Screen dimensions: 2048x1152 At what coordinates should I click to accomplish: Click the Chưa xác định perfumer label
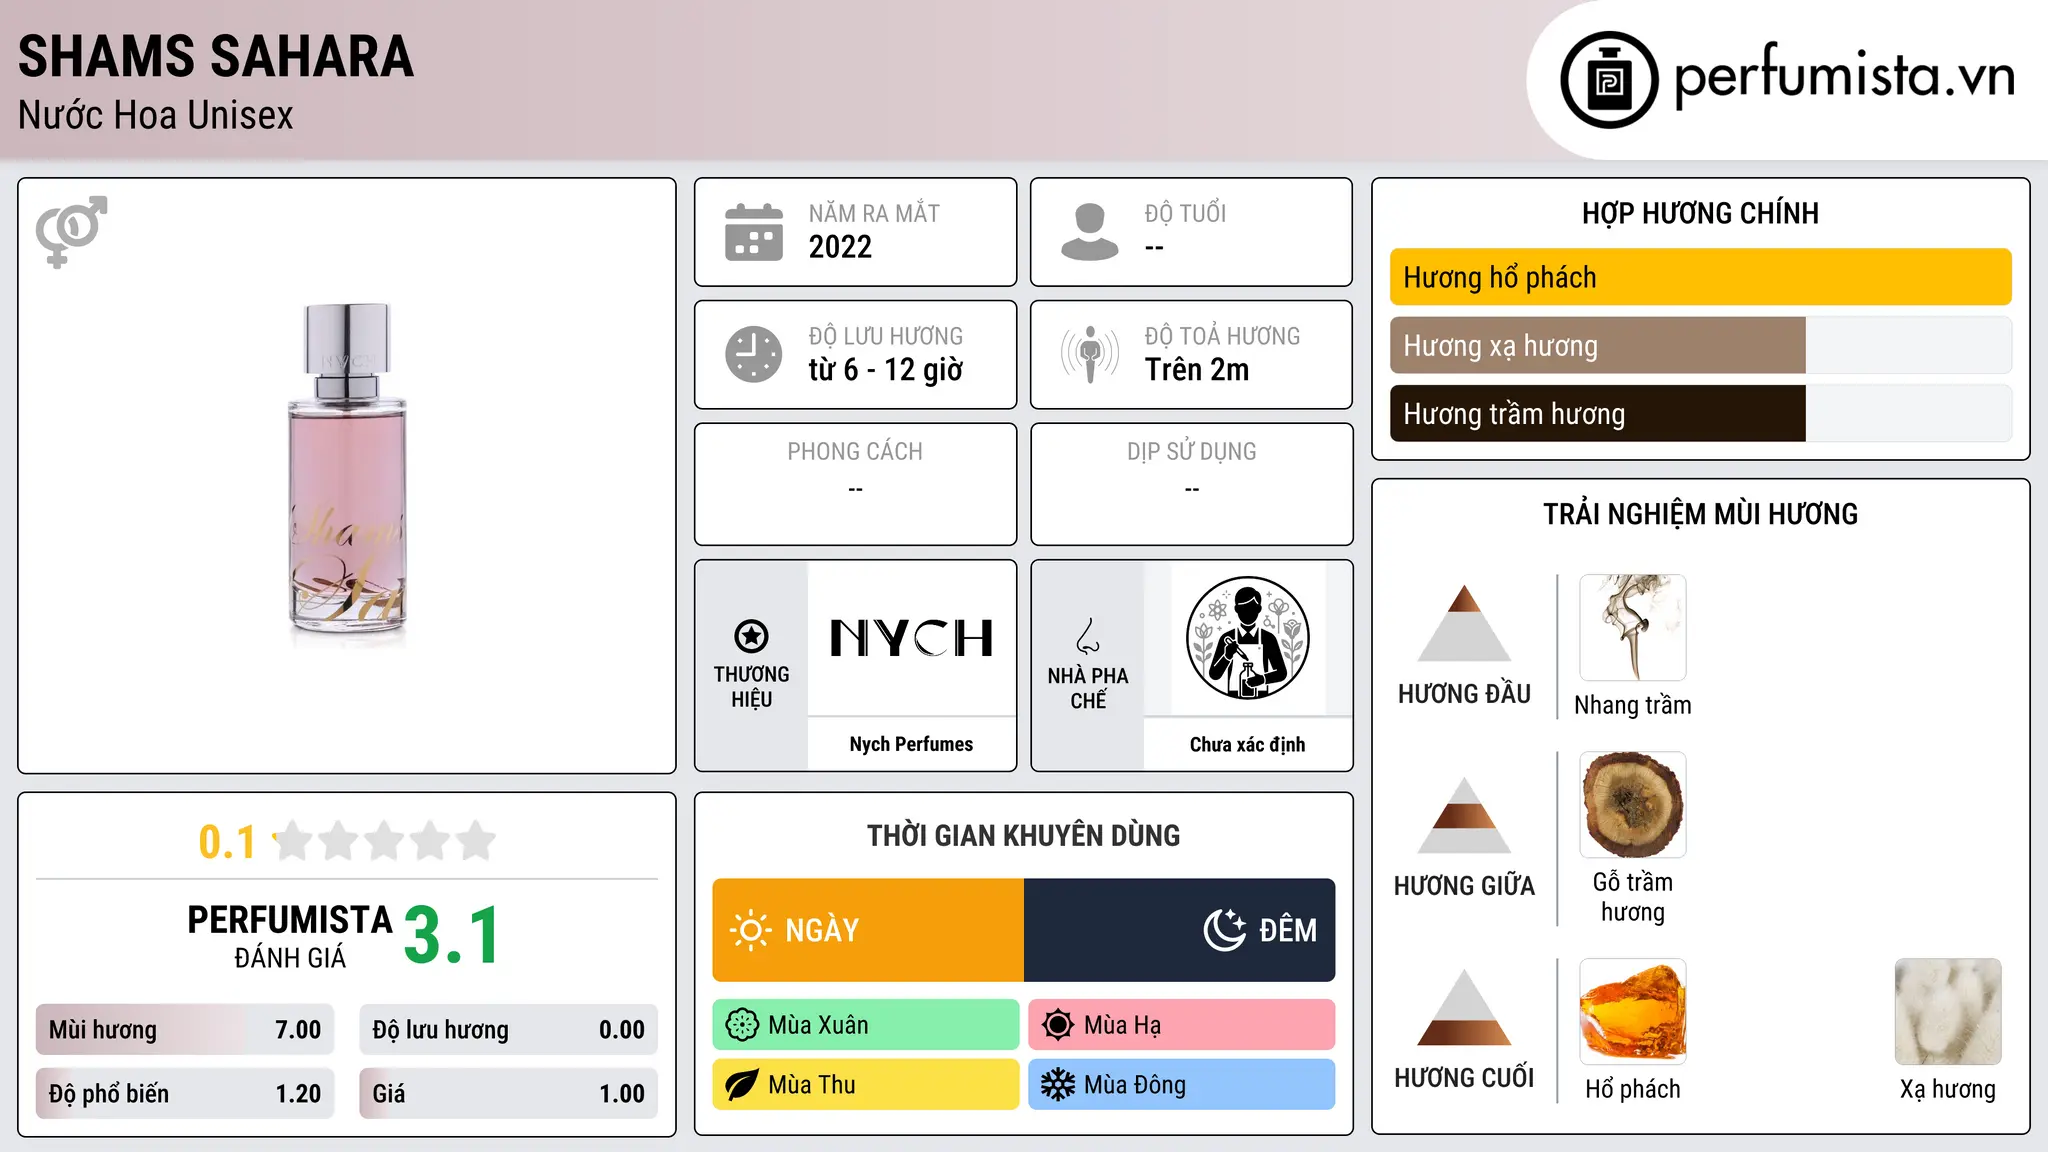[x=1247, y=744]
